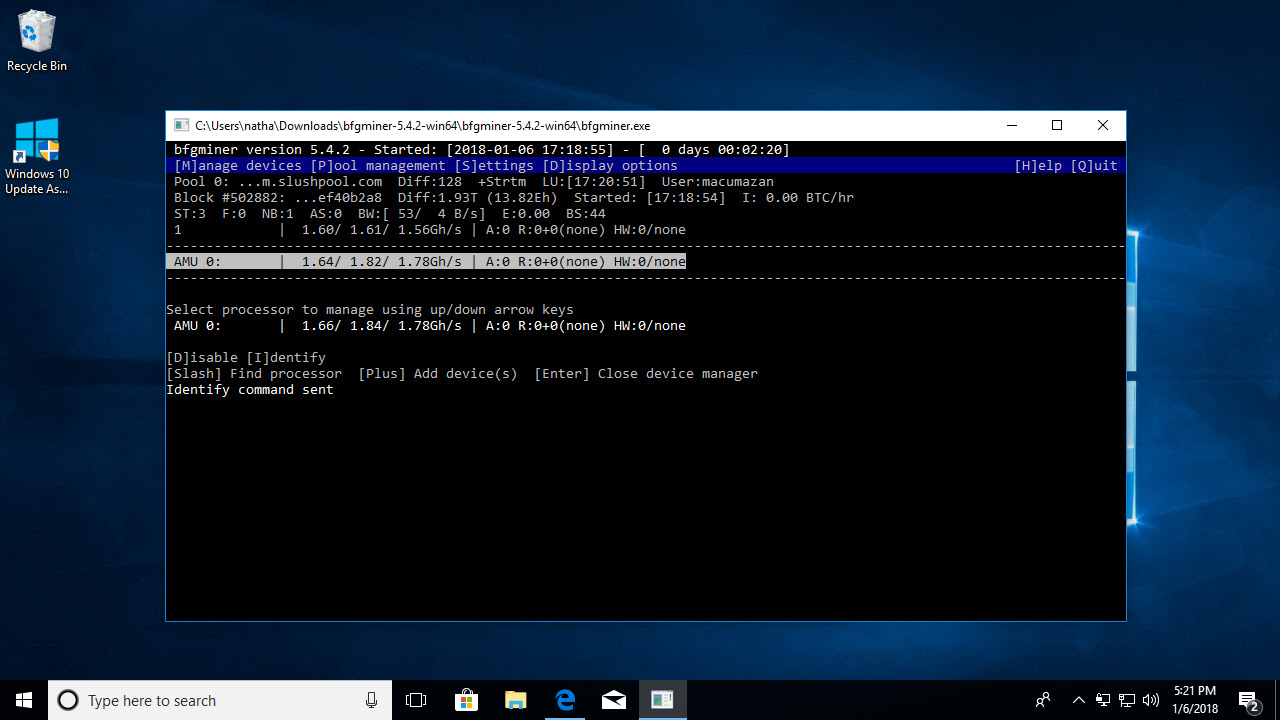
Task: Click the highlighted AMU 0 device row
Action: (426, 262)
